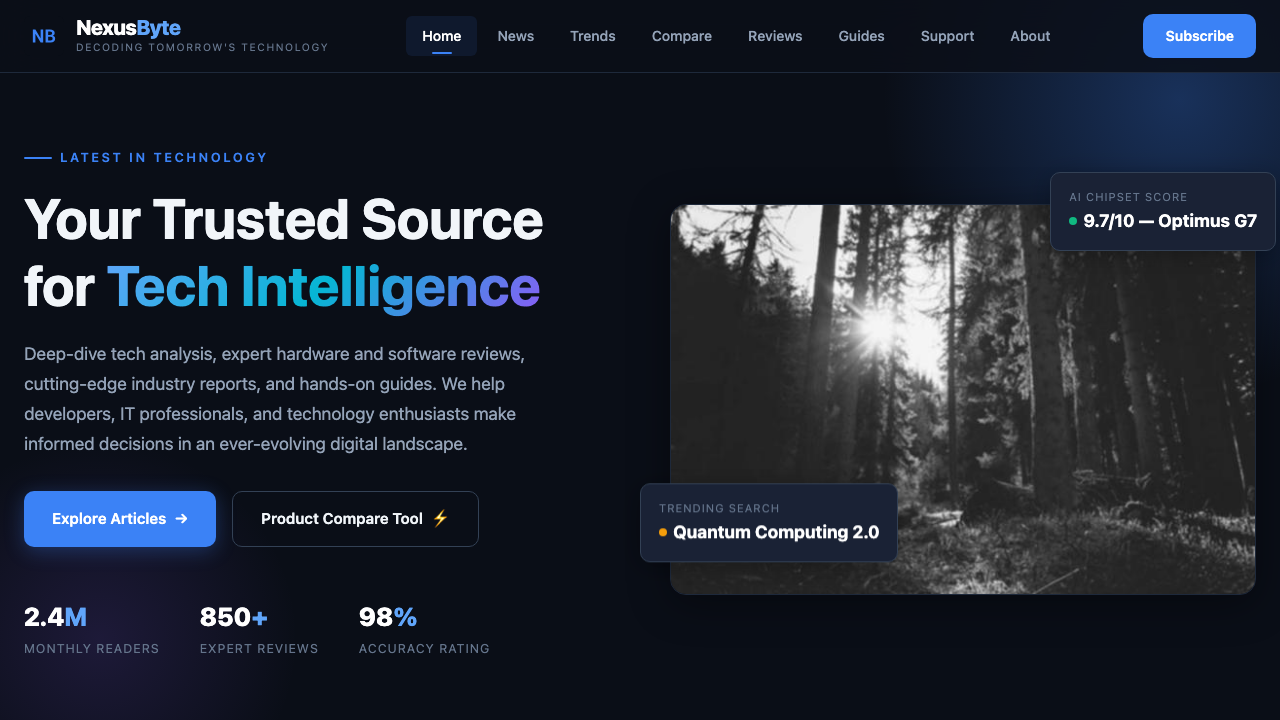Click the orange dot beside Quantum Computing
Screen dimensions: 1280x720
click(x=663, y=532)
